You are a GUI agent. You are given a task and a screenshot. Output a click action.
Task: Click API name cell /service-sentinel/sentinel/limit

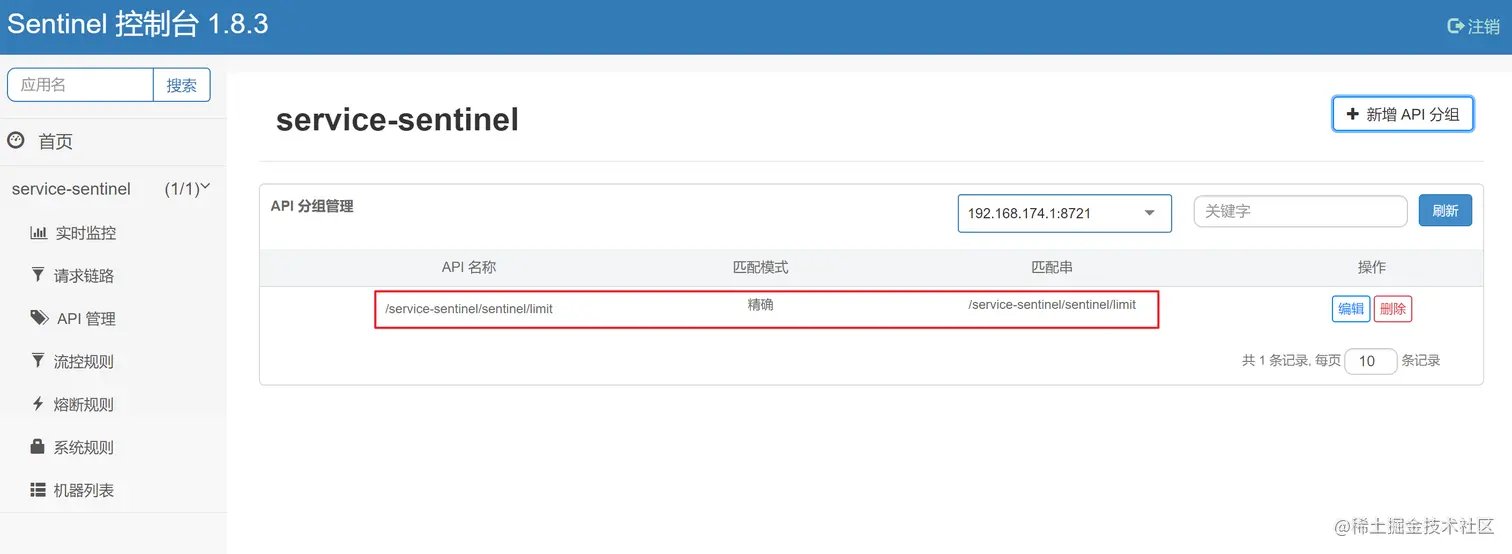[469, 309]
